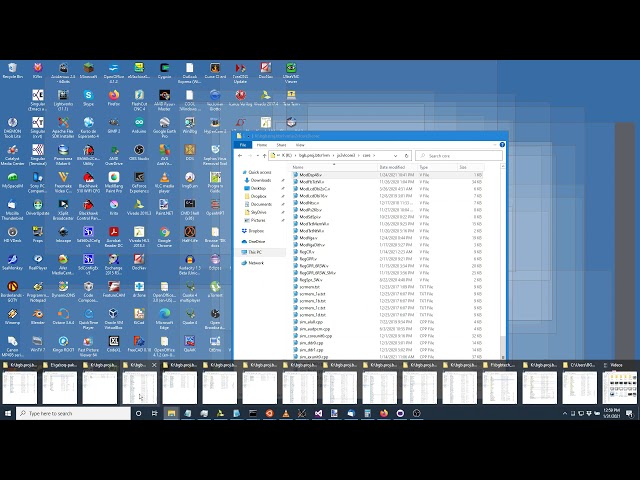Open the Google Chrome desktop shortcut

164,237
